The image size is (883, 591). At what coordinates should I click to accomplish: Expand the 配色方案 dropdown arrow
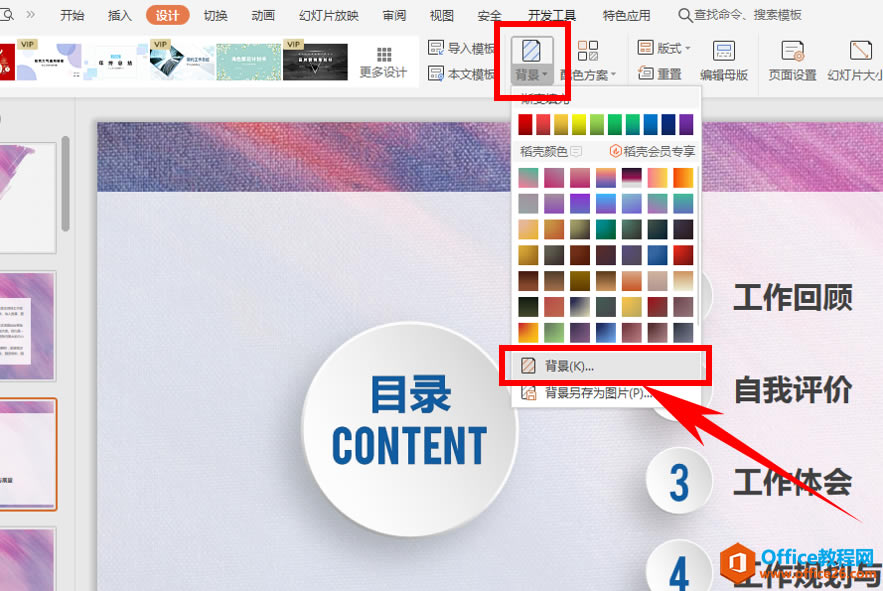[613, 74]
